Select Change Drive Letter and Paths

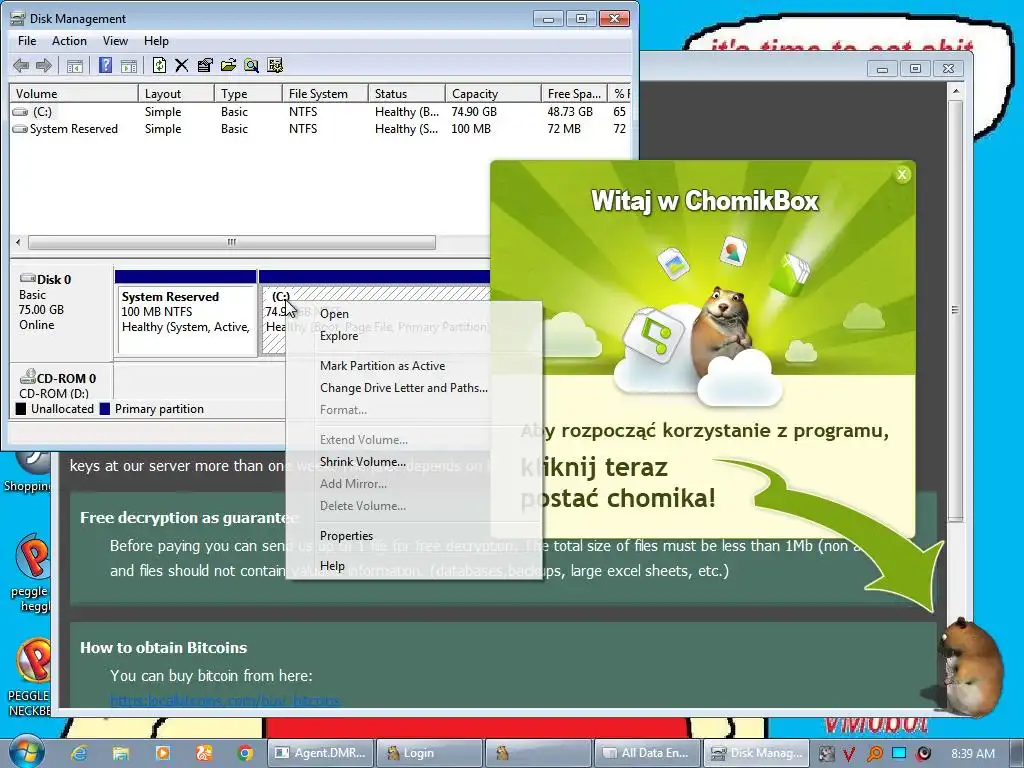pos(414,388)
